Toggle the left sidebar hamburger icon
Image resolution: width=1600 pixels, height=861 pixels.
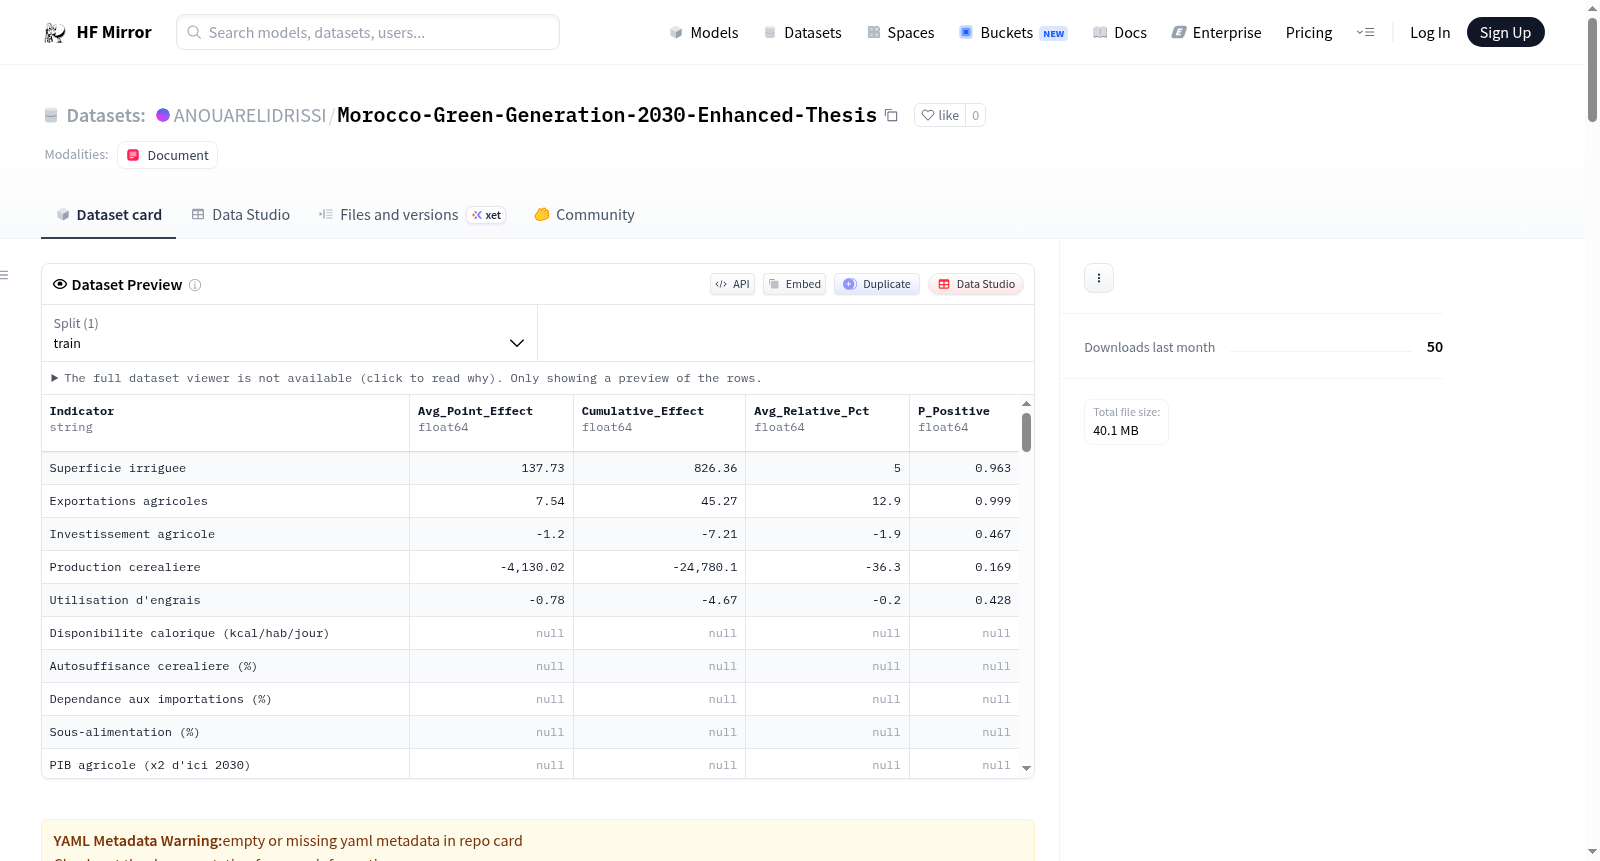click(4, 275)
